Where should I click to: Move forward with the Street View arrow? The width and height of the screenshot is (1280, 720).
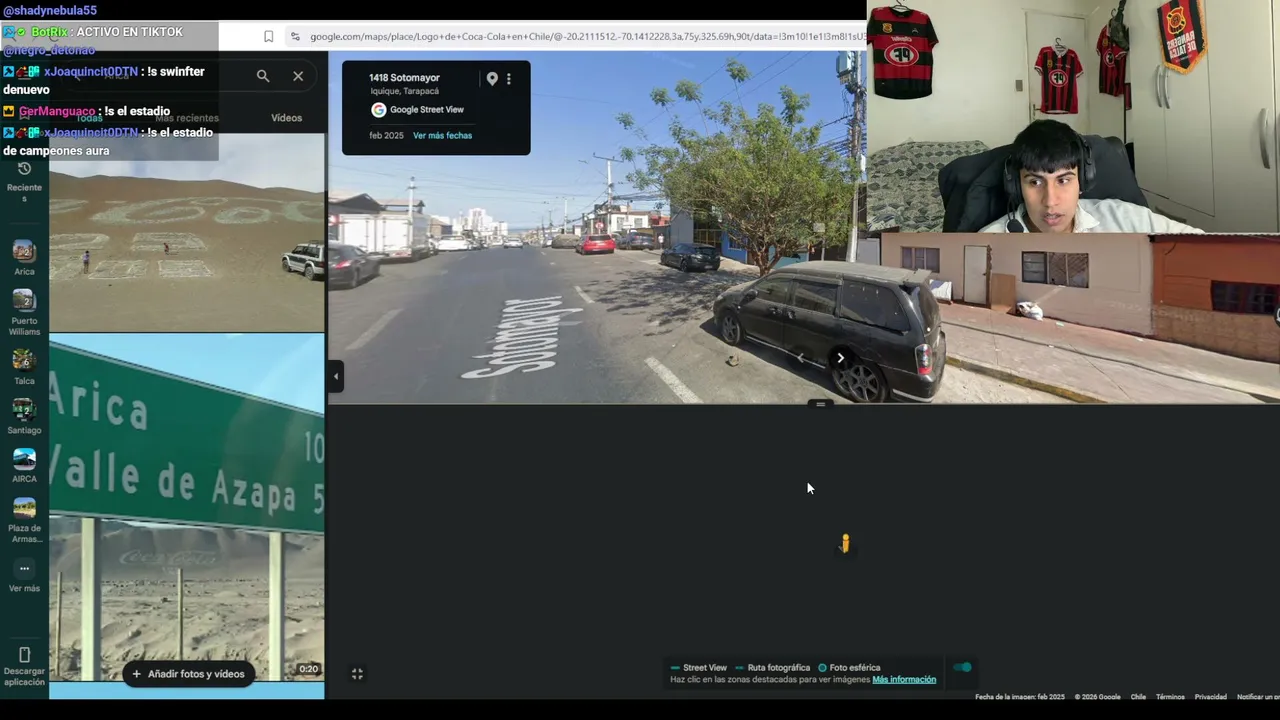(x=840, y=358)
